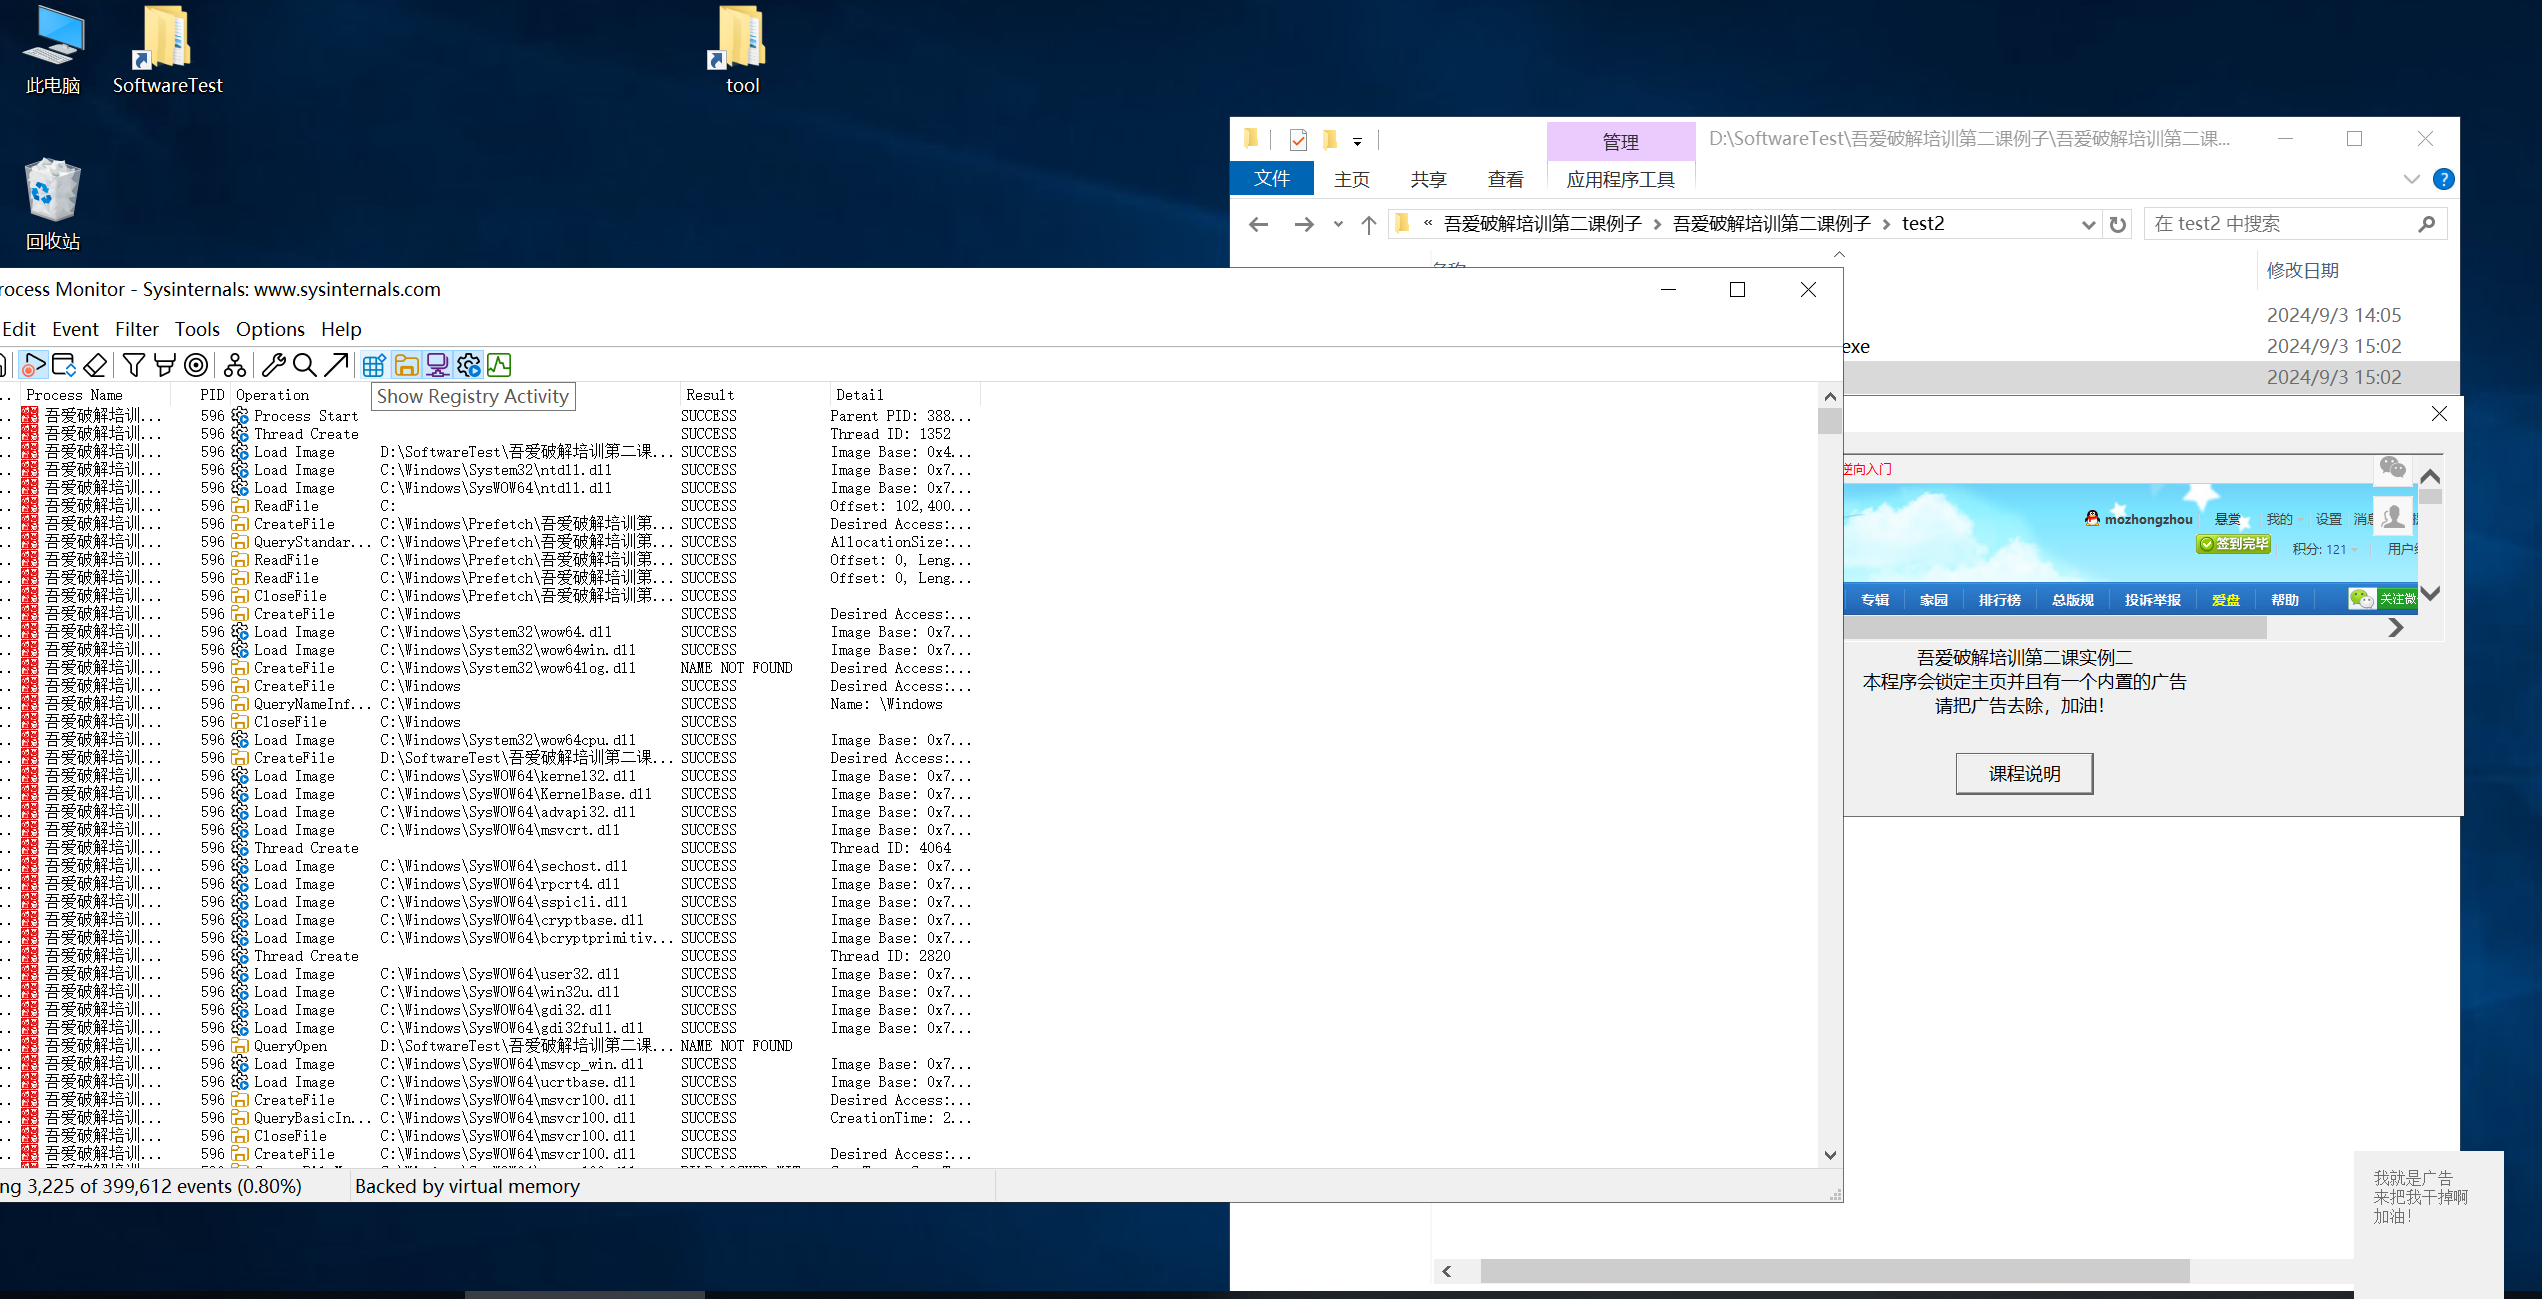Viewport: 2542px width, 1299px height.
Task: Click the Operation column header
Action: pyautogui.click(x=302, y=395)
